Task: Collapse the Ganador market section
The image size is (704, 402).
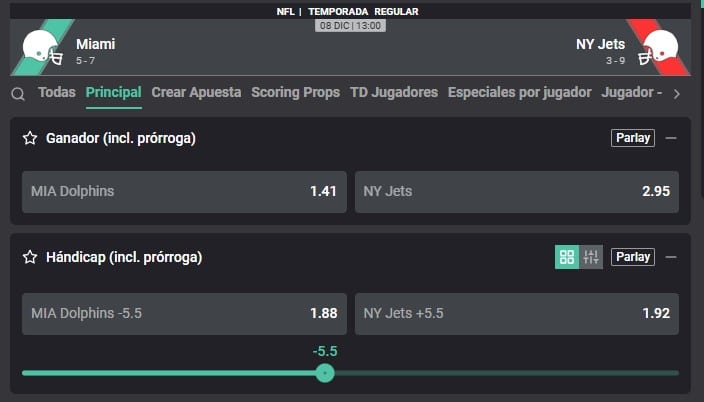Action: [671, 138]
